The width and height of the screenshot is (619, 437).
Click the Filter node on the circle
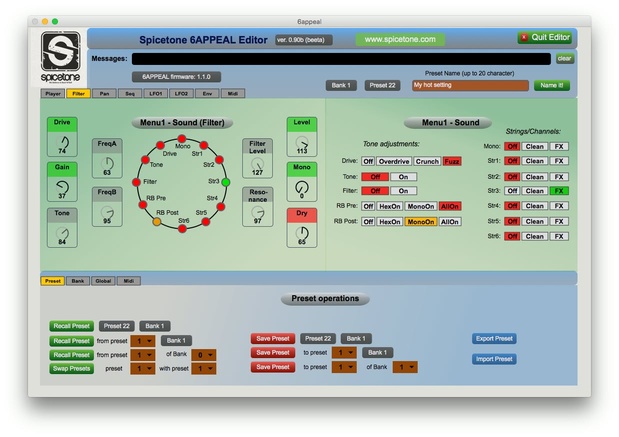[x=137, y=182]
